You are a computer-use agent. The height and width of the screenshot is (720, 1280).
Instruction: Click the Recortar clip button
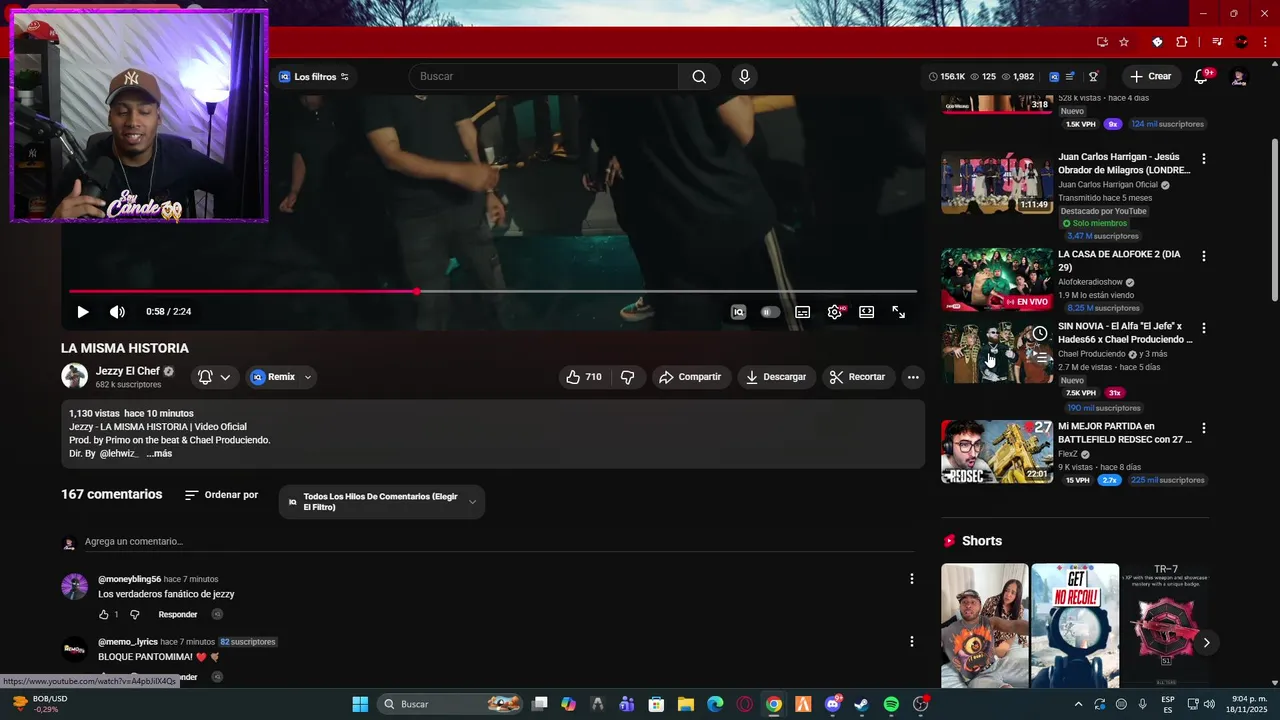pyautogui.click(x=858, y=377)
